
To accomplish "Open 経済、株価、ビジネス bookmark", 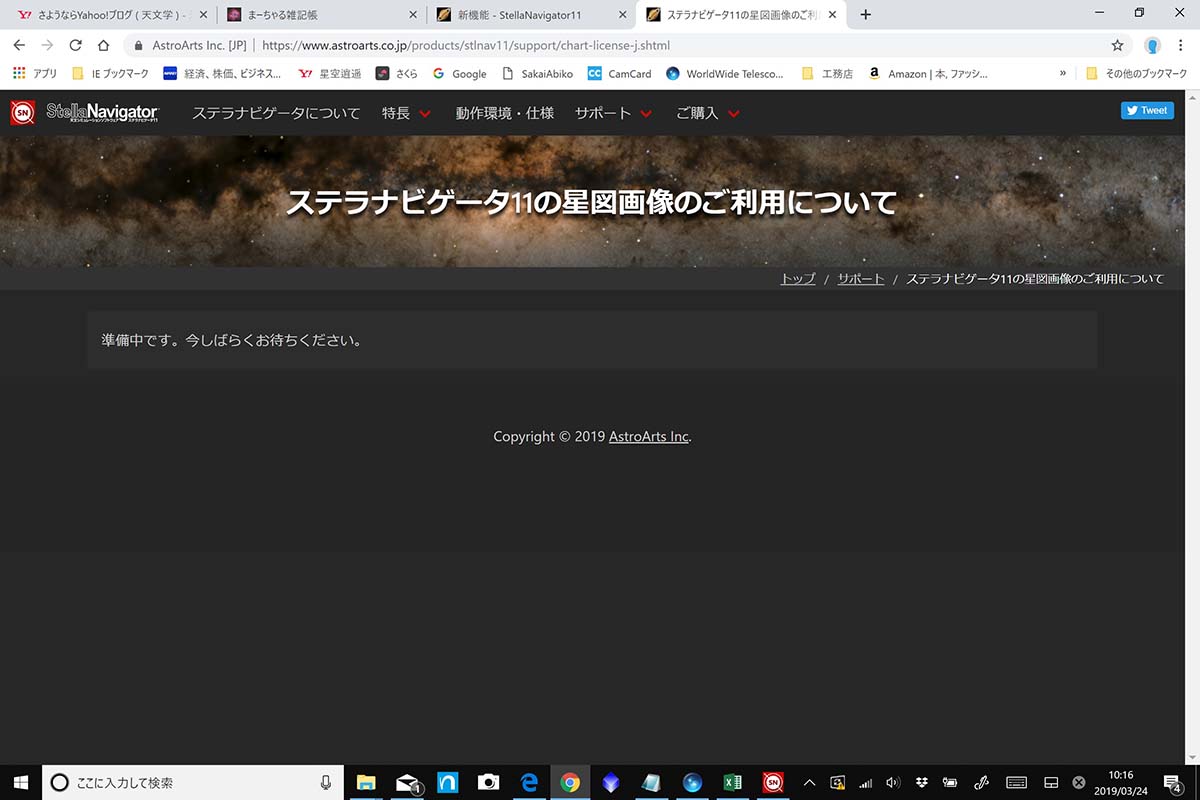I will tap(222, 73).
